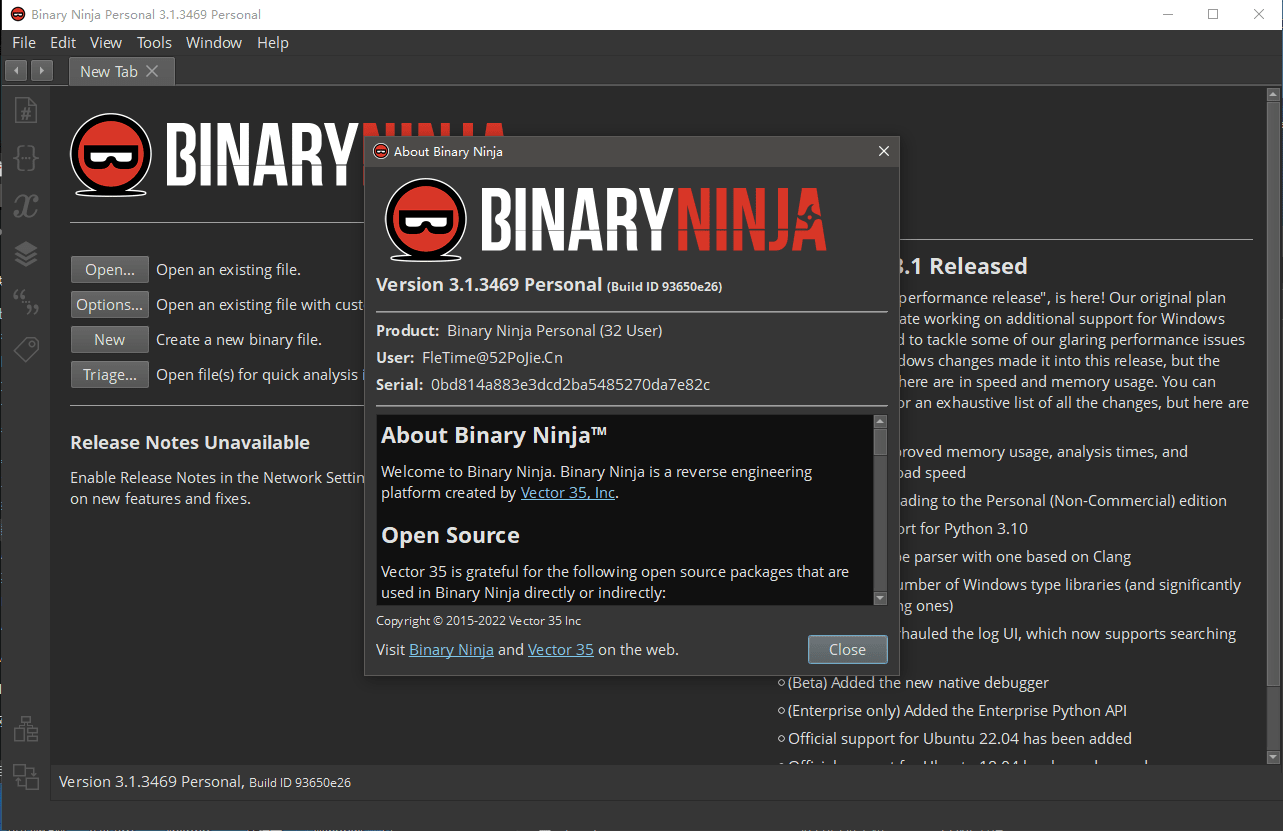
Task: Click the Options... button
Action: [x=110, y=305]
